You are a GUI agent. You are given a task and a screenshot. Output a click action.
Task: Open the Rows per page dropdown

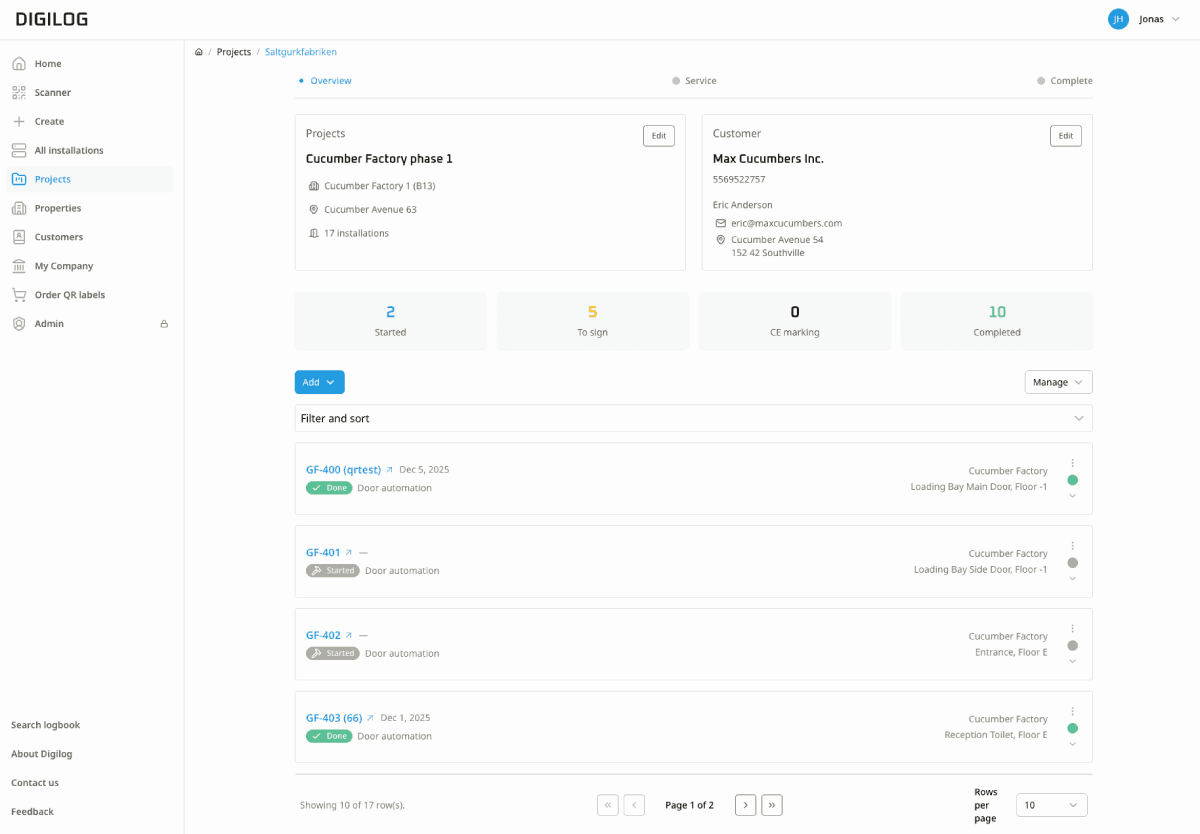click(1051, 805)
